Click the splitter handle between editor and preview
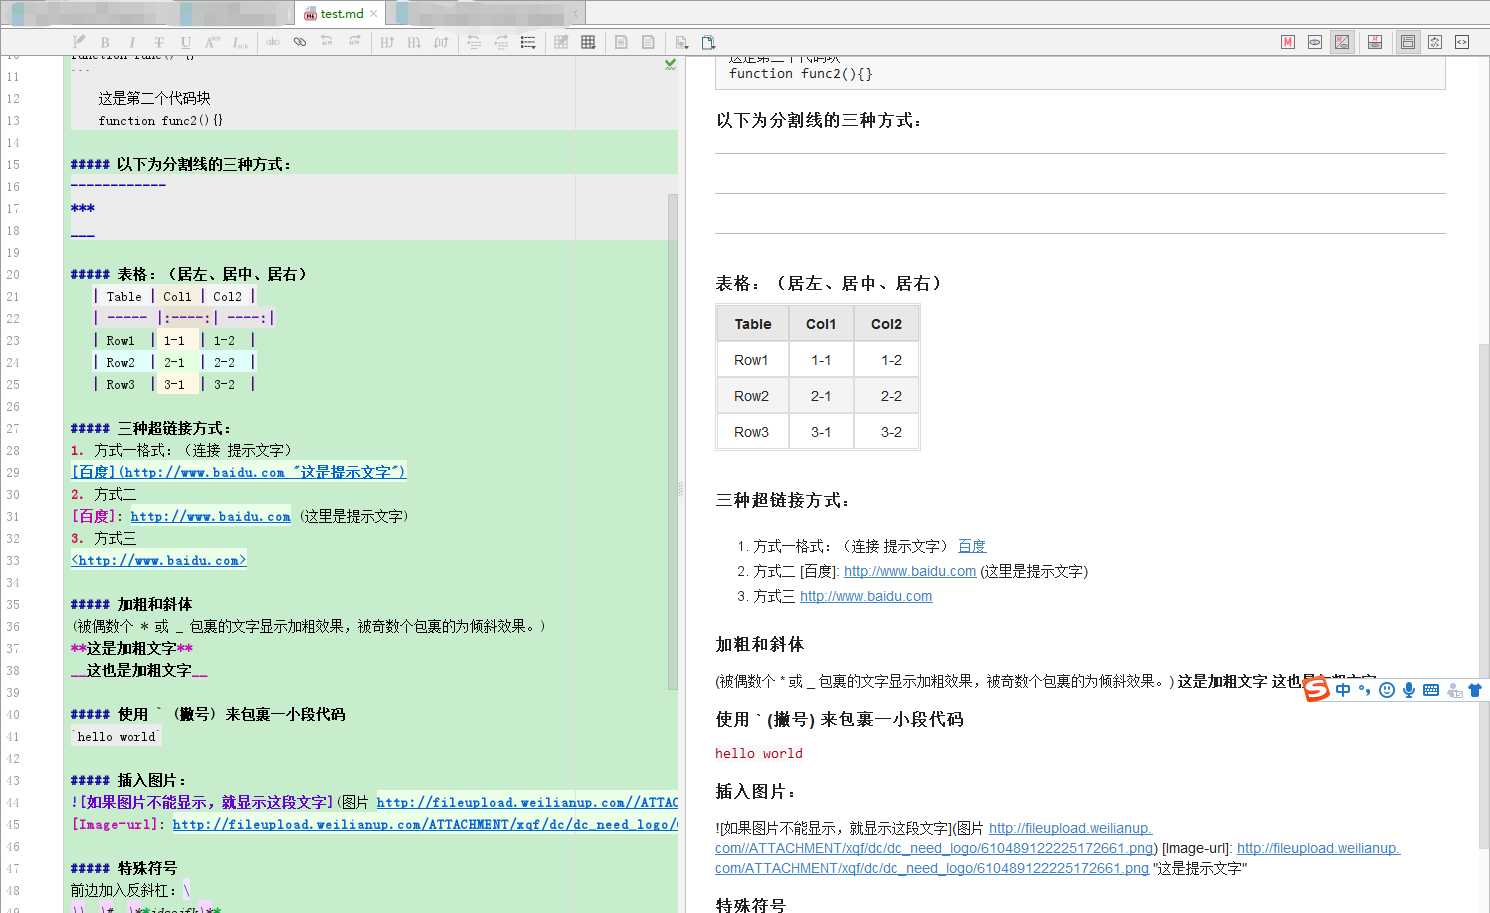The image size is (1490, 913). (x=682, y=488)
